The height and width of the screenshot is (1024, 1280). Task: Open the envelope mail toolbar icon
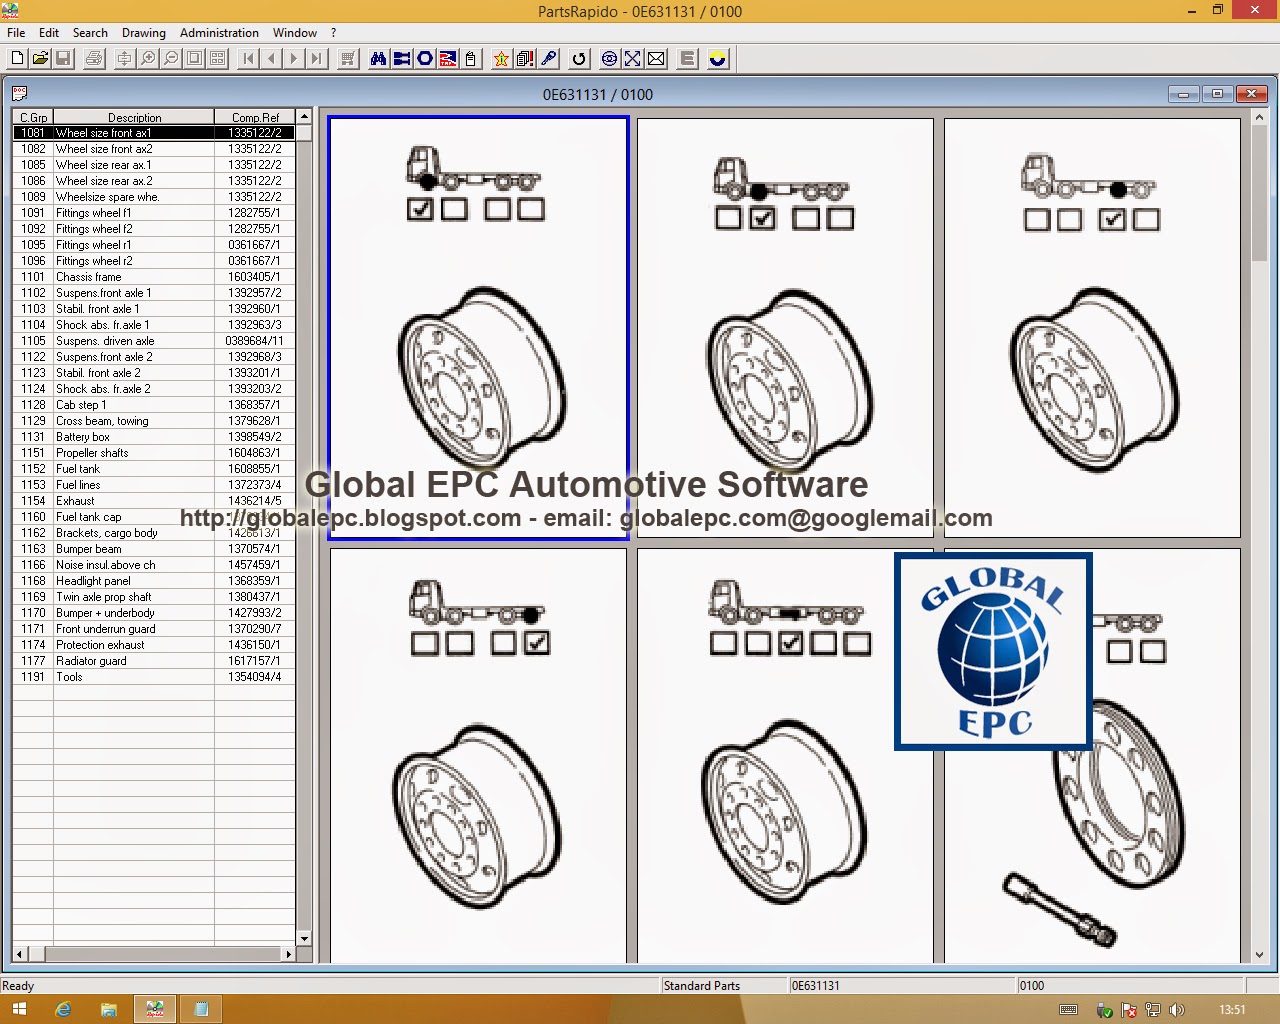pos(656,59)
